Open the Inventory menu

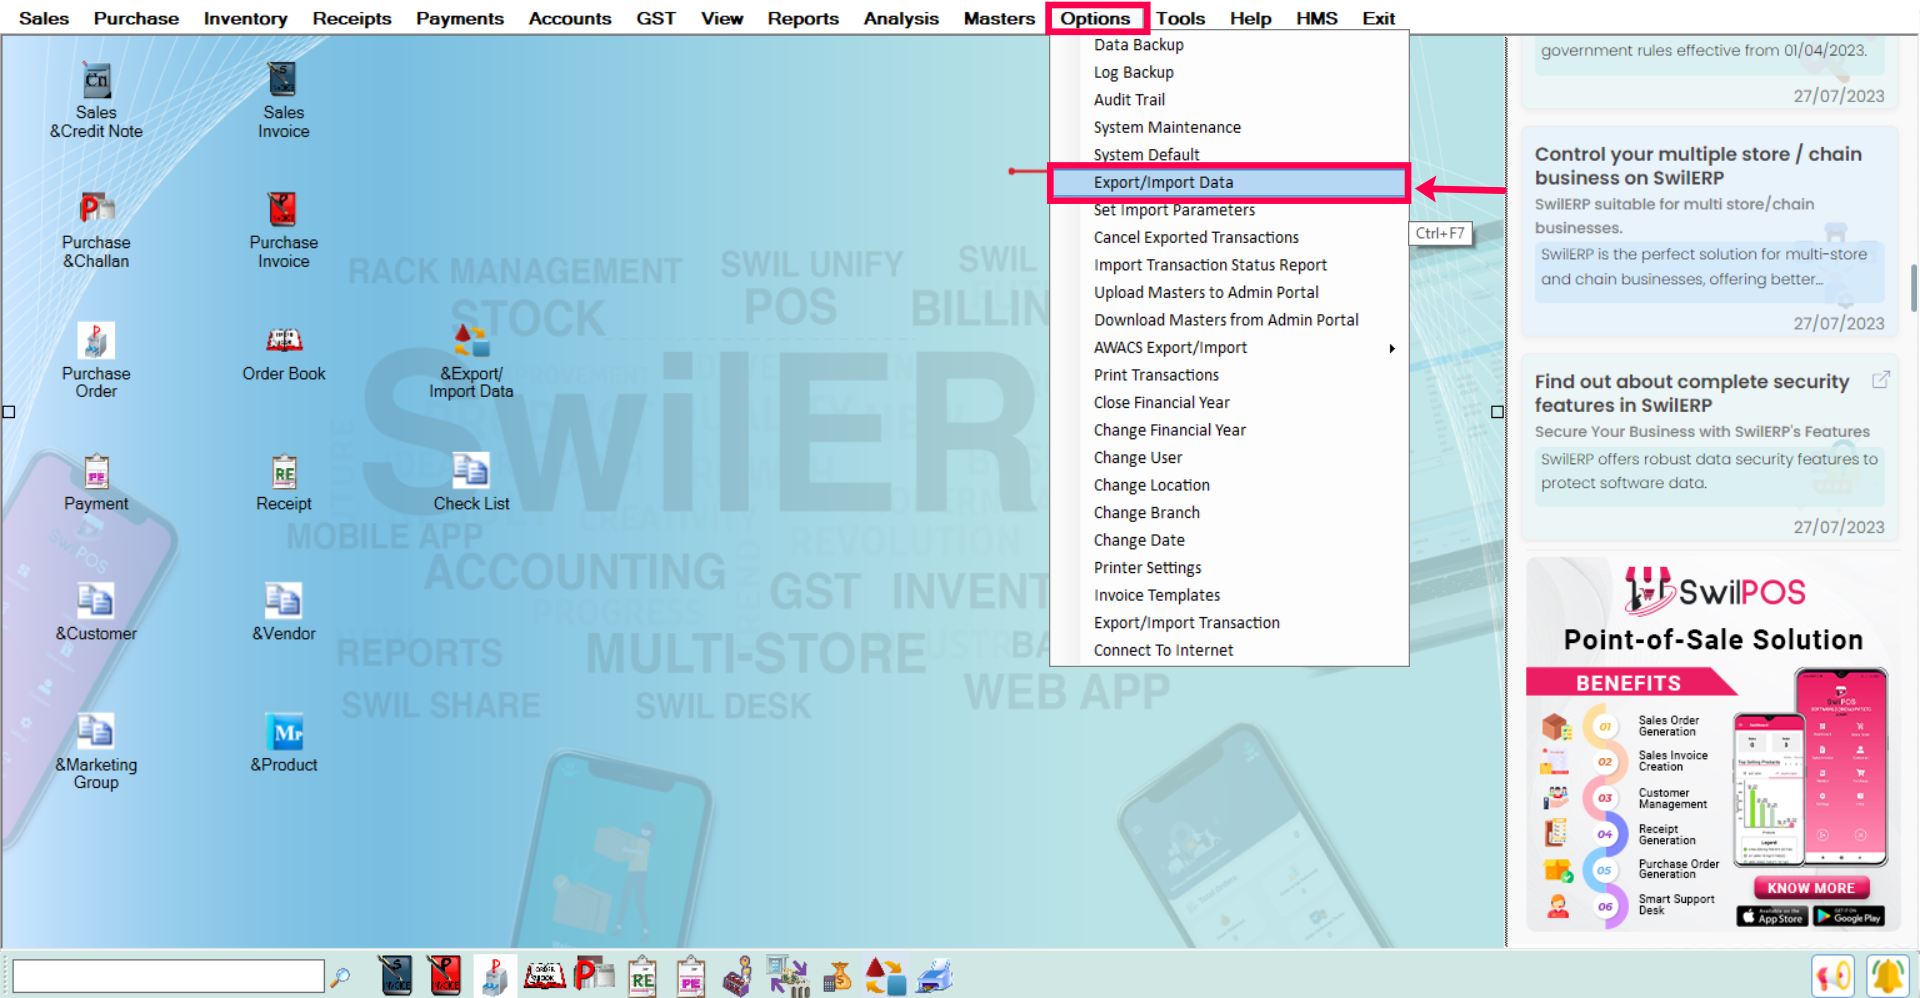click(245, 18)
